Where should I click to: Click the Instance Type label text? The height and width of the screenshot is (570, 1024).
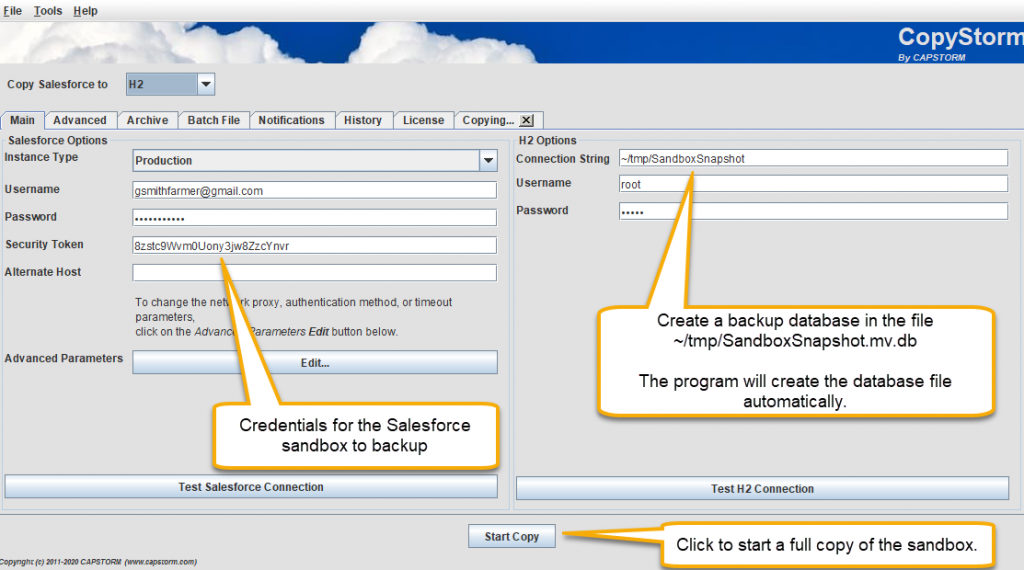(x=41, y=157)
